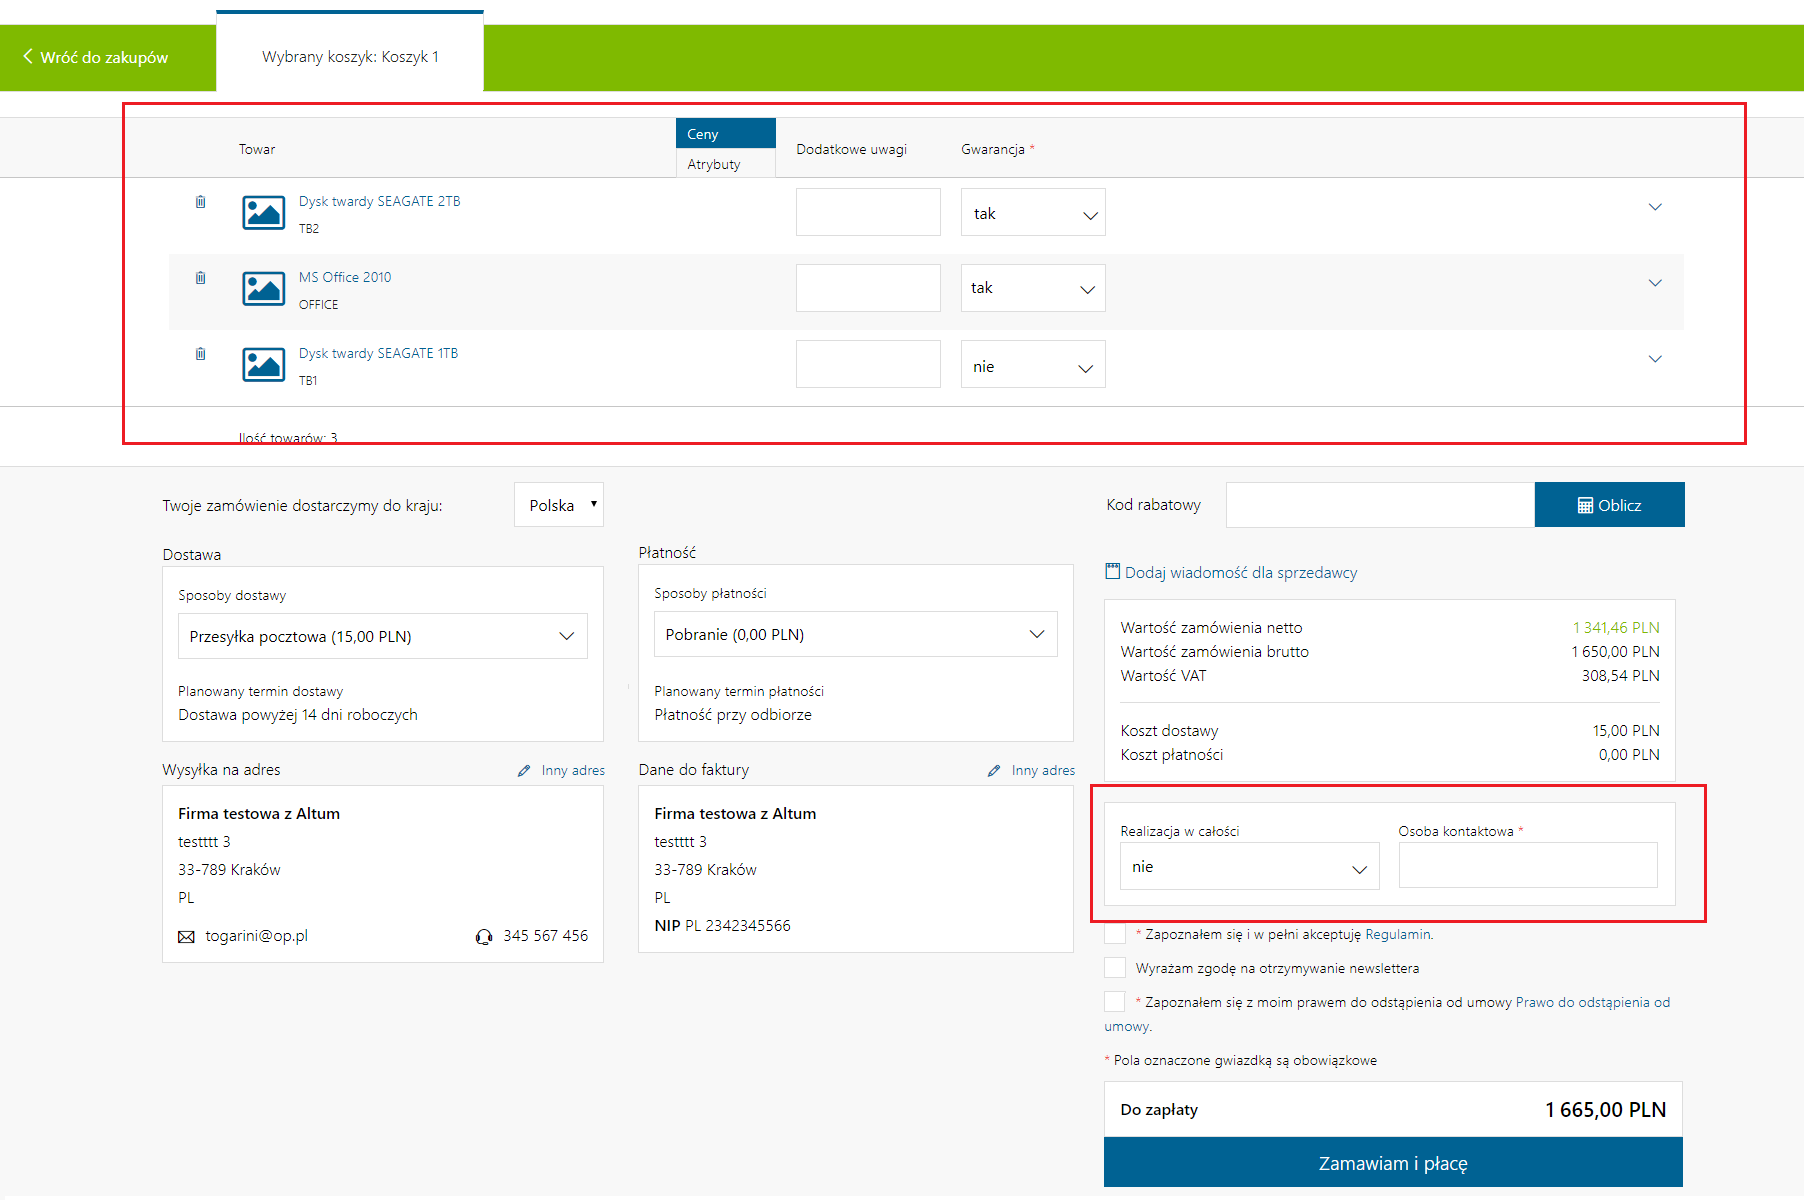The width and height of the screenshot is (1804, 1200).
Task: Accept the Regulamin terms checkbox
Action: click(1115, 934)
